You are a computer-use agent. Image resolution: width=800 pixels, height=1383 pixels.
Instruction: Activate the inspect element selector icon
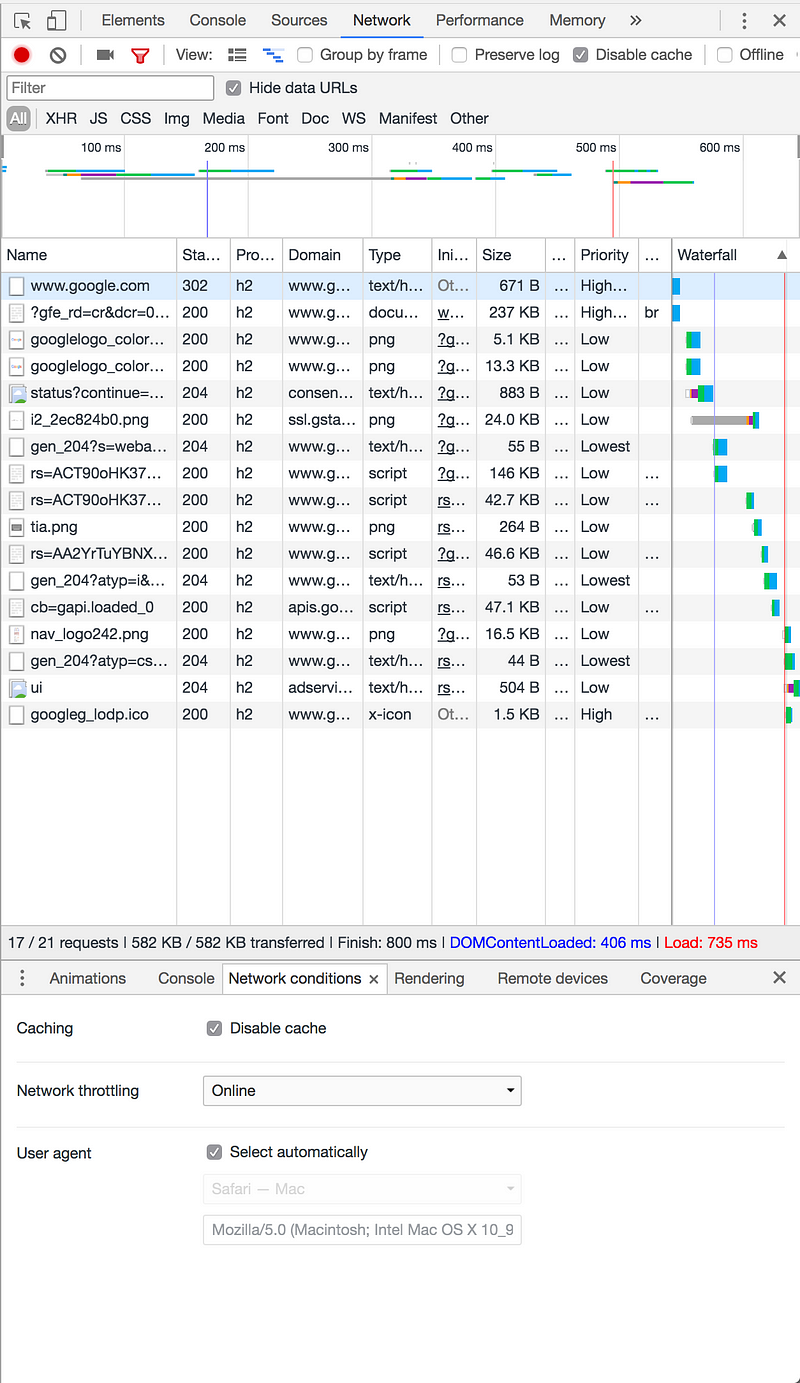(23, 20)
